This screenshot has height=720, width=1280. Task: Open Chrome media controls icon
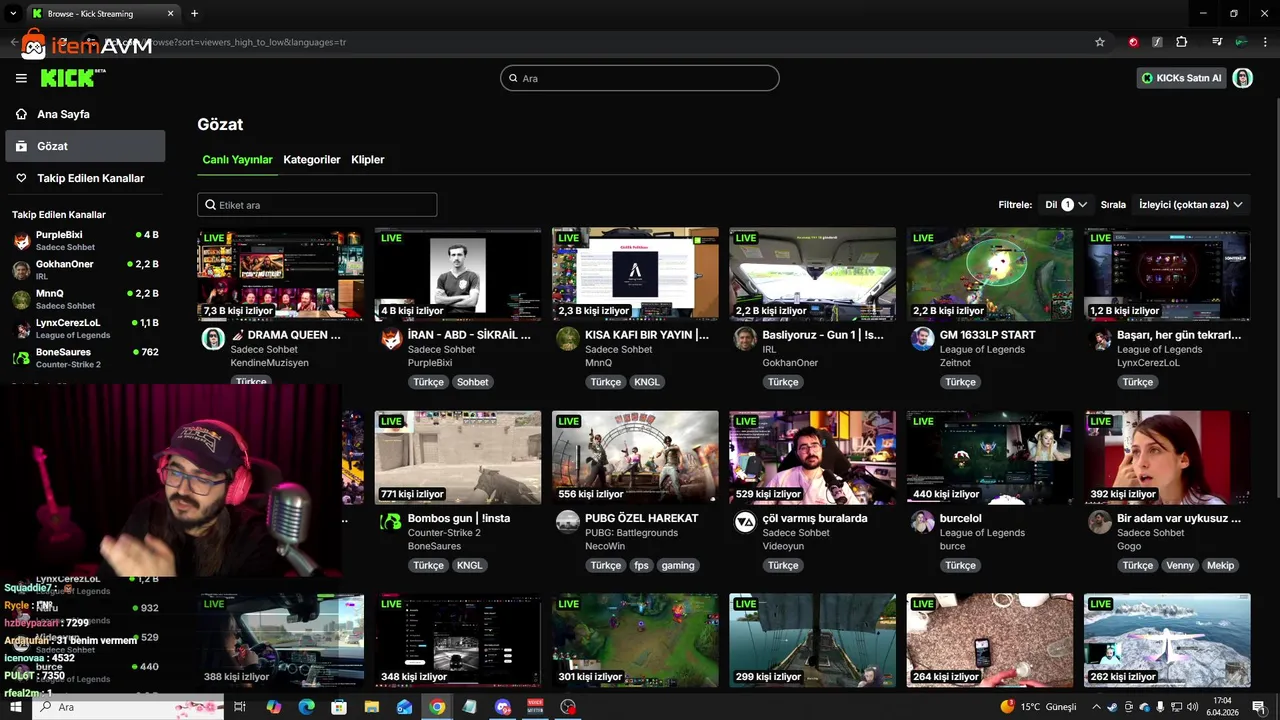tap(1217, 42)
